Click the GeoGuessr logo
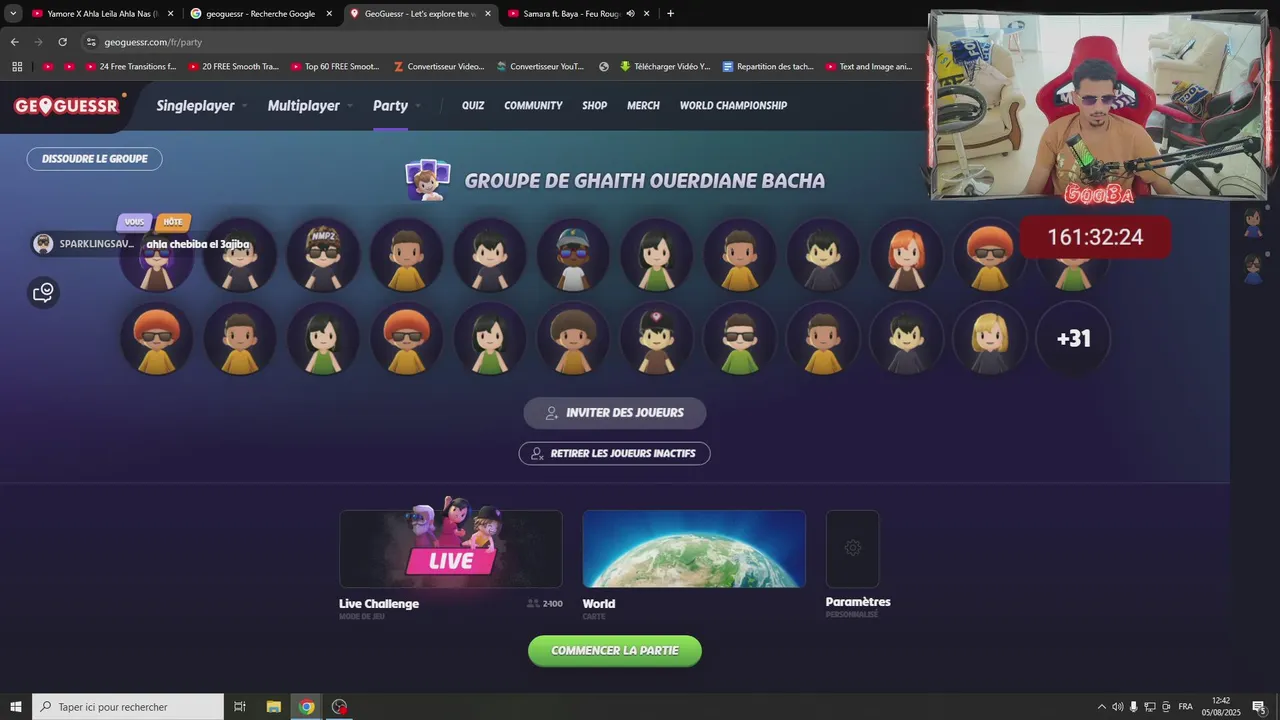This screenshot has width=1280, height=720. pos(68,105)
